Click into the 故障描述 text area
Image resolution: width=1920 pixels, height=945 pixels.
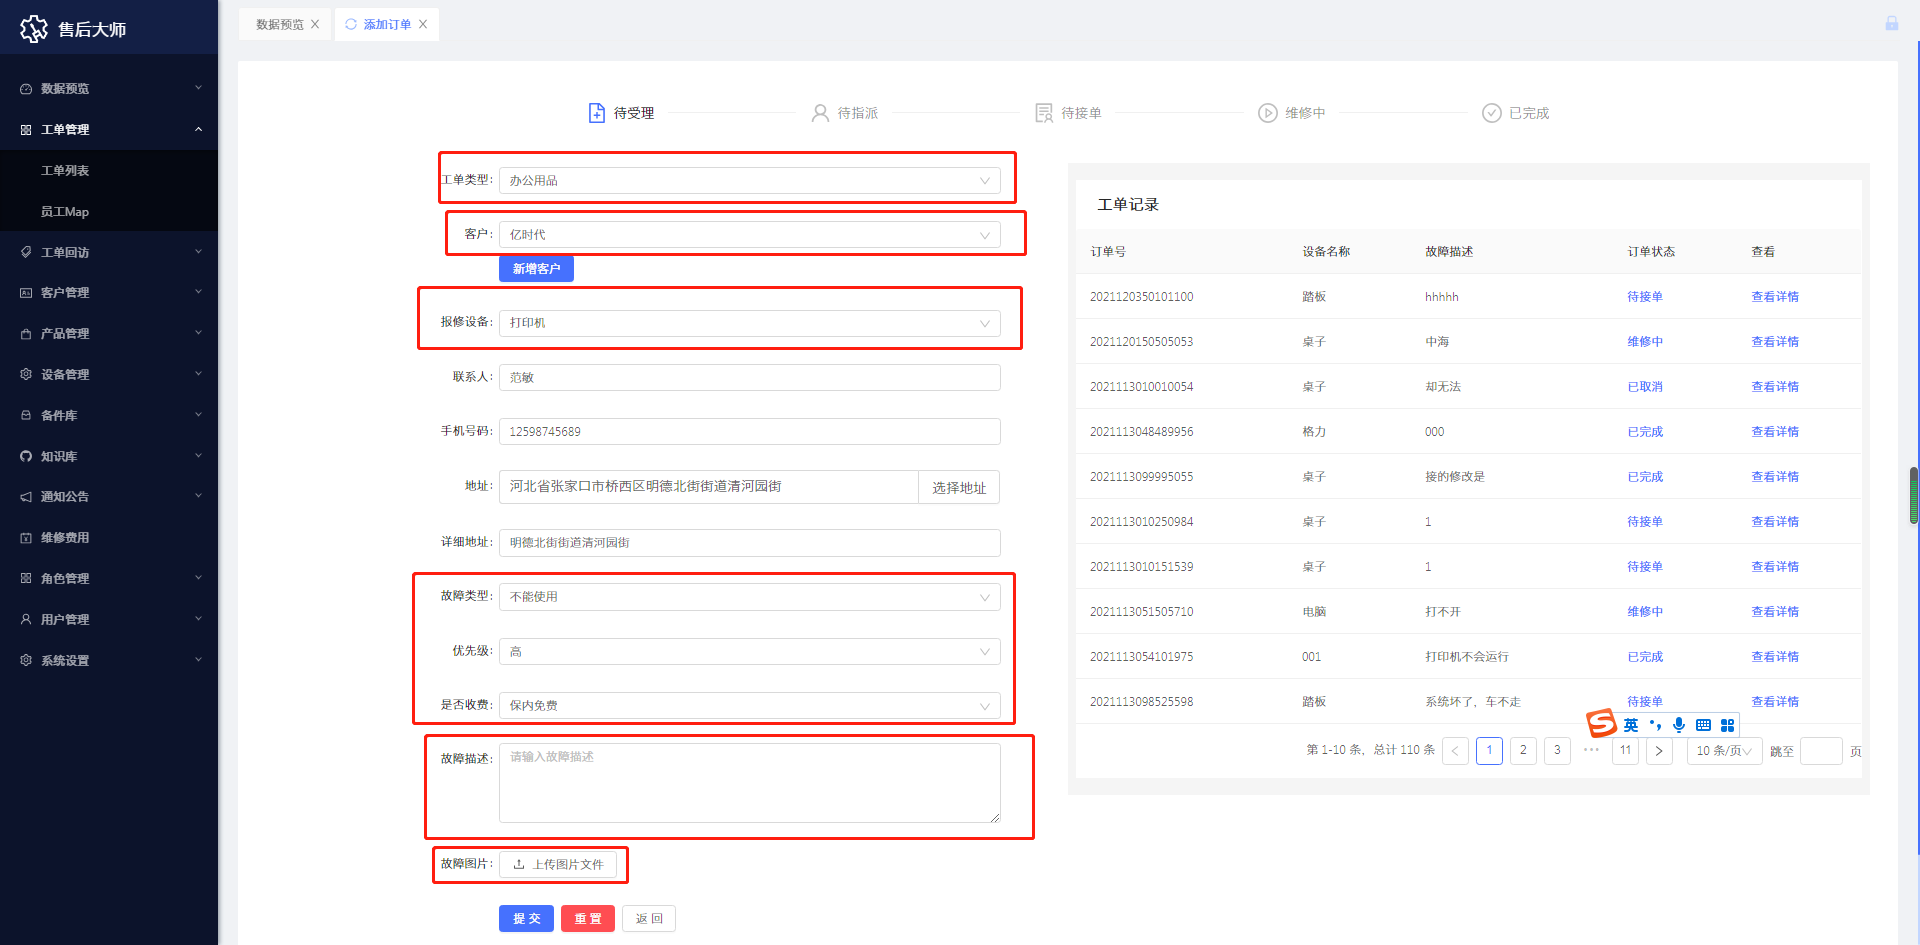(749, 783)
